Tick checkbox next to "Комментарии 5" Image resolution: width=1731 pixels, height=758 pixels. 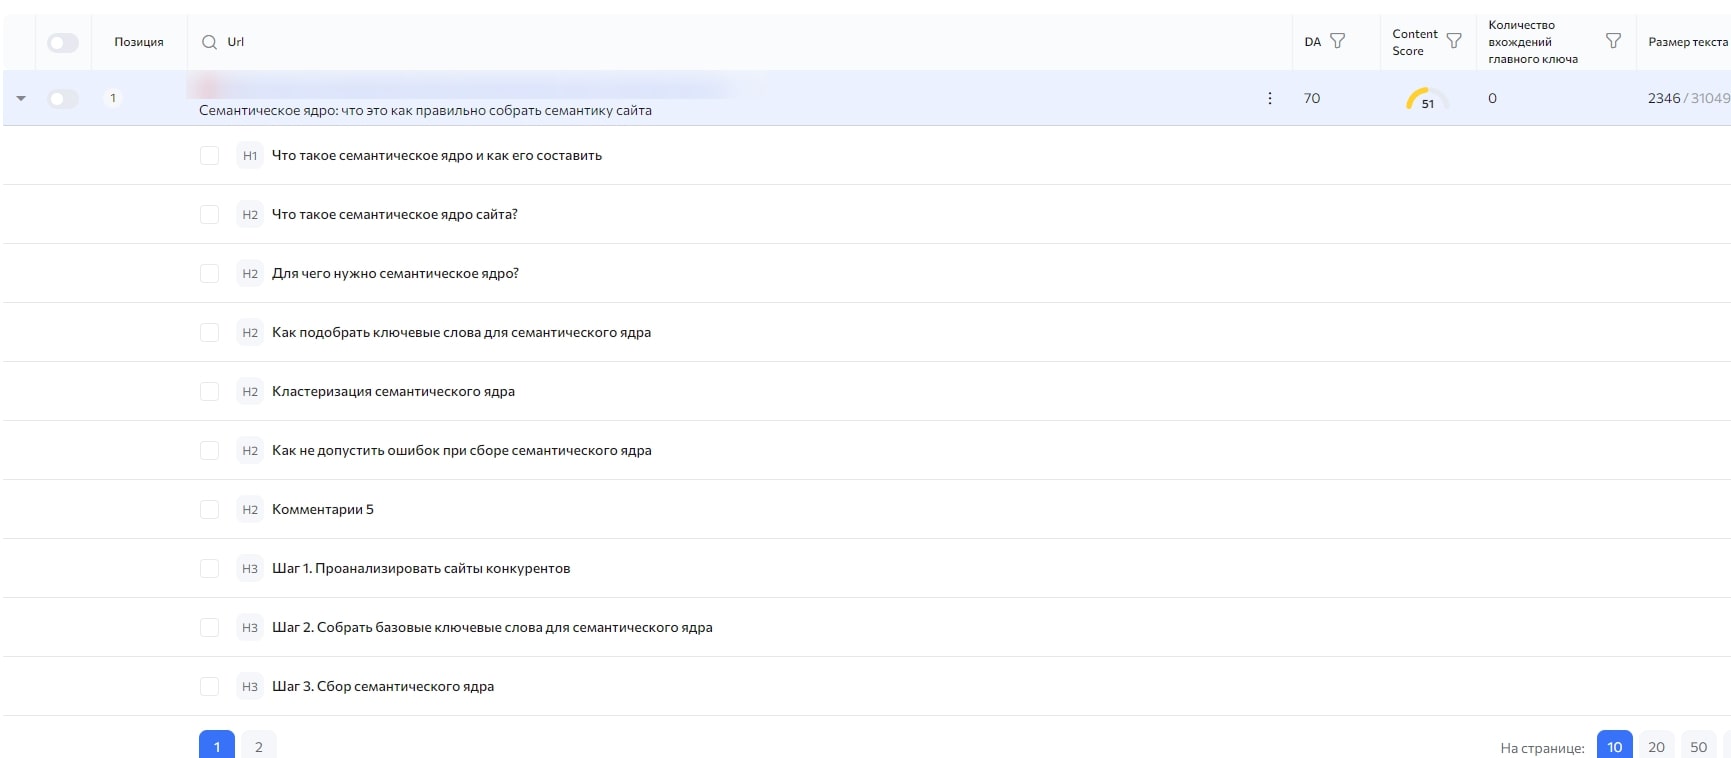pyautogui.click(x=209, y=510)
